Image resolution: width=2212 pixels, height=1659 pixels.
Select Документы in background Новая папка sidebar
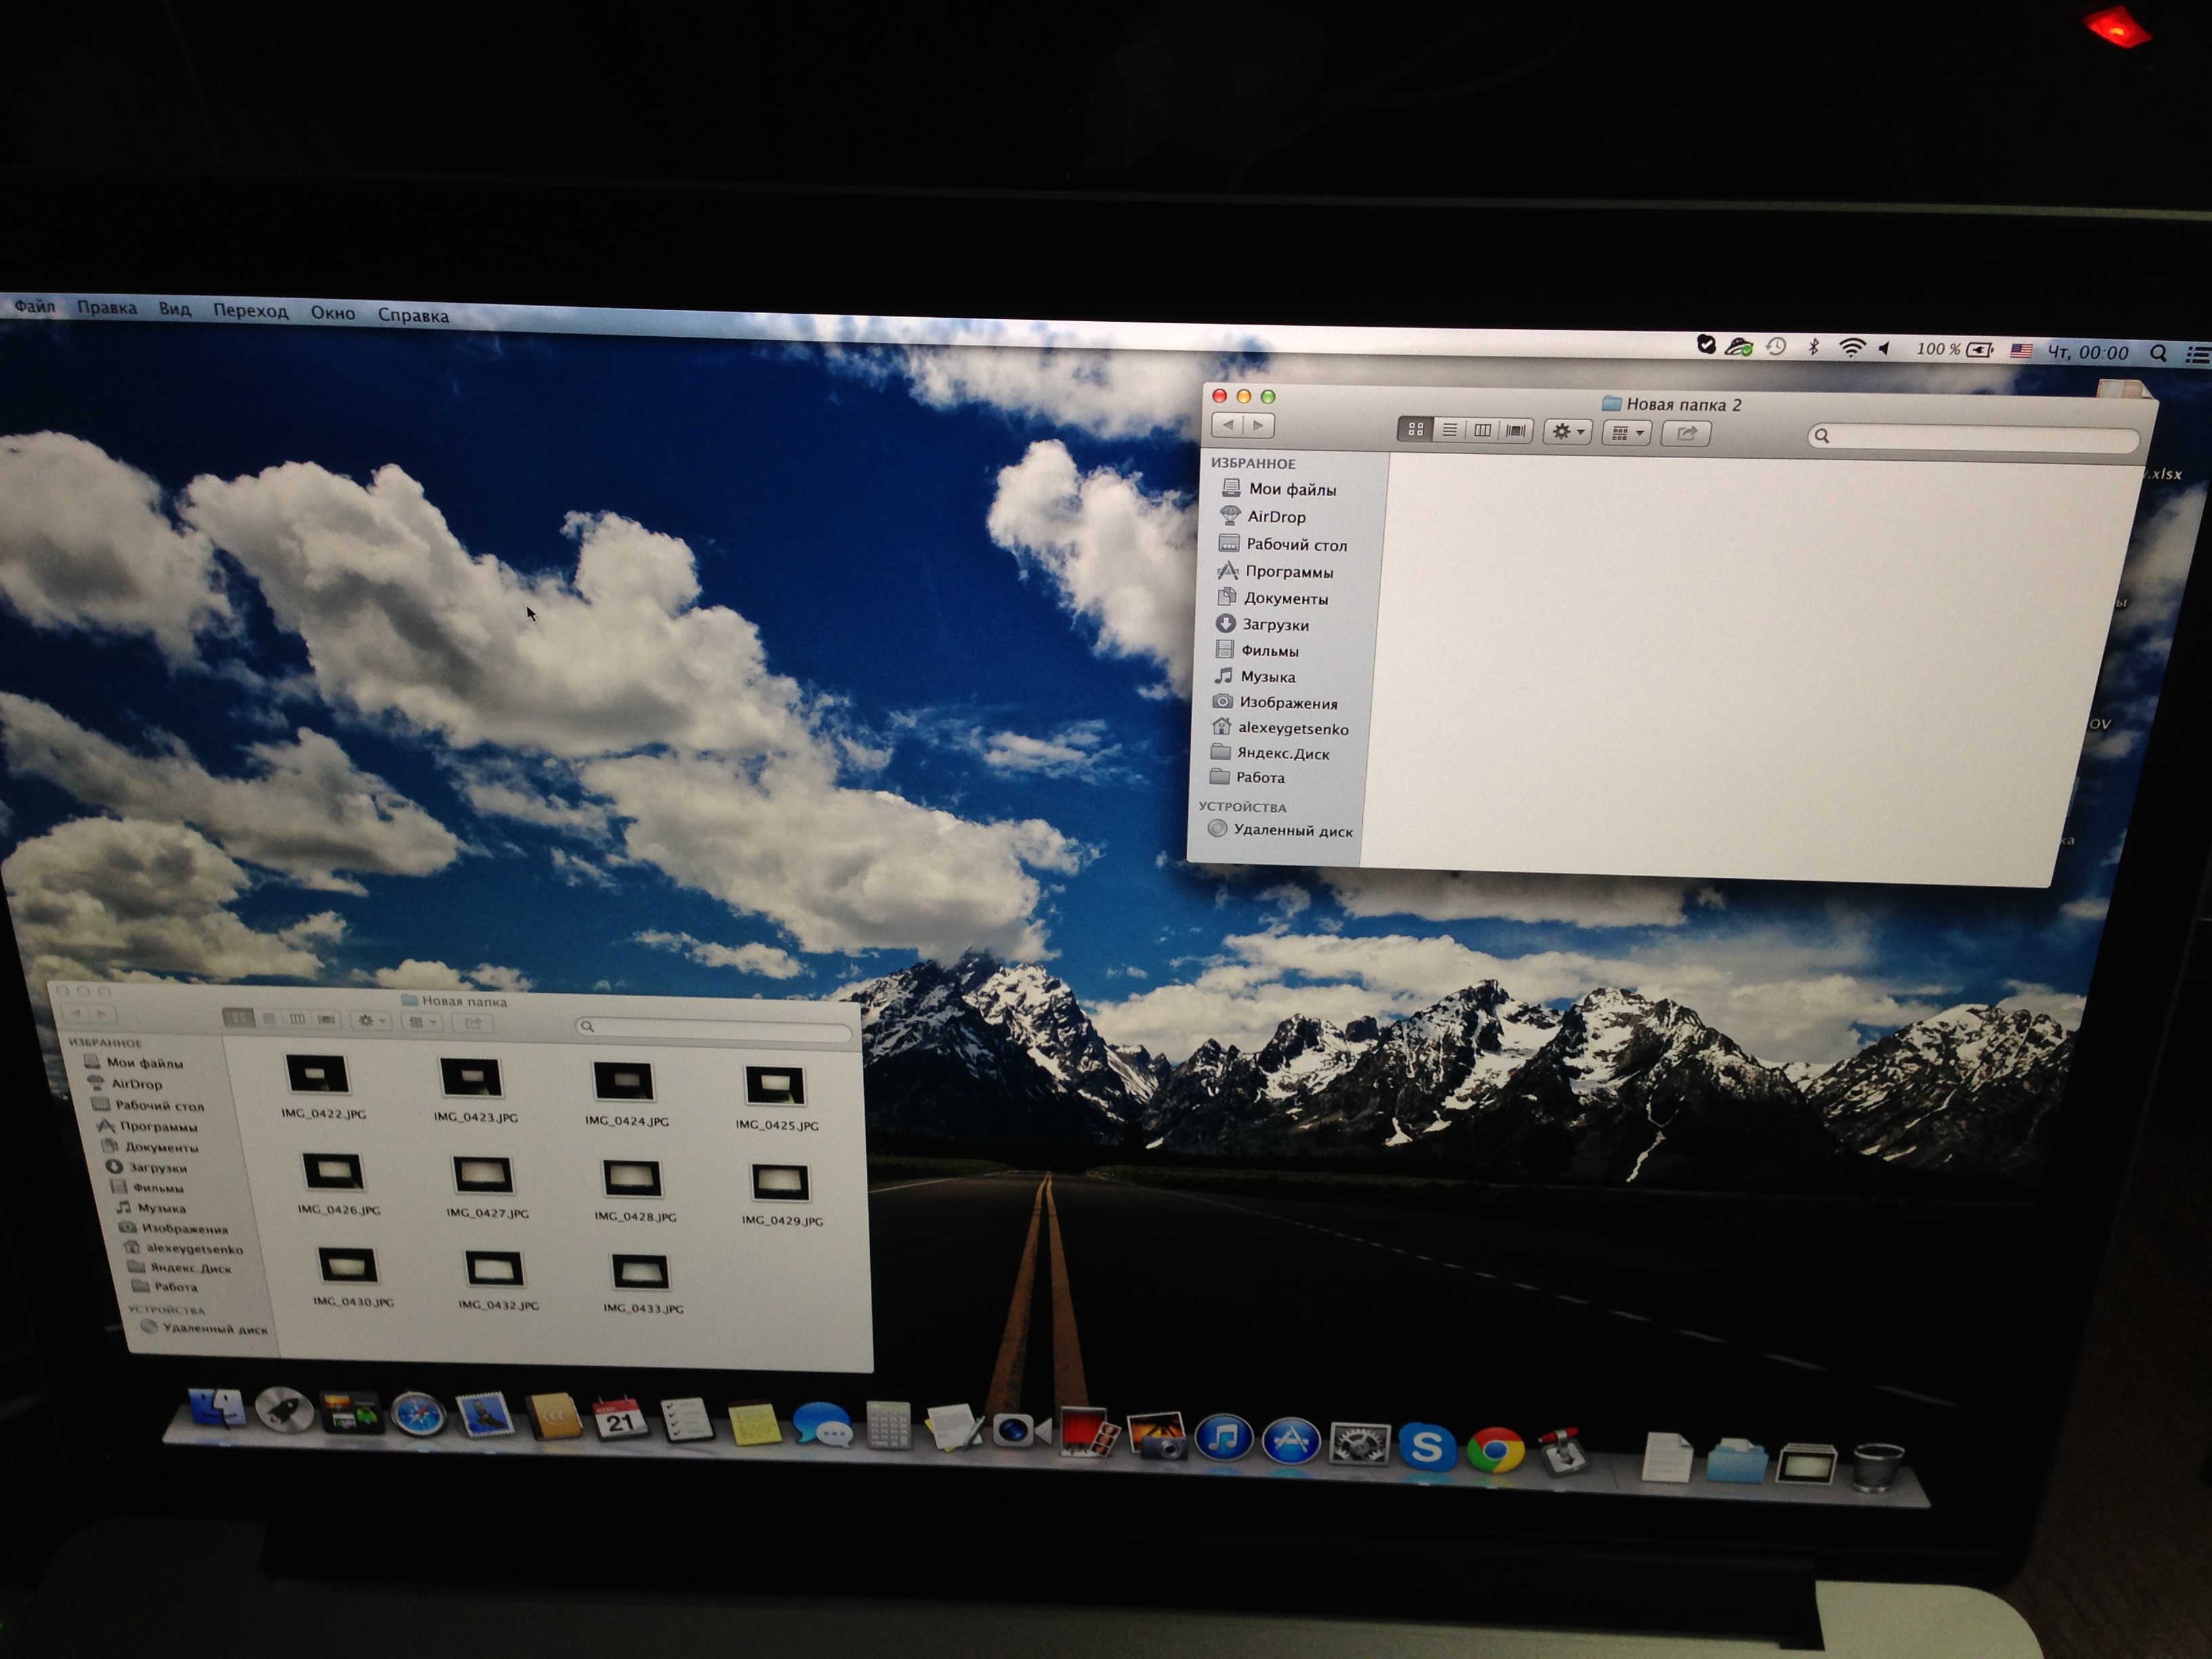[161, 1147]
